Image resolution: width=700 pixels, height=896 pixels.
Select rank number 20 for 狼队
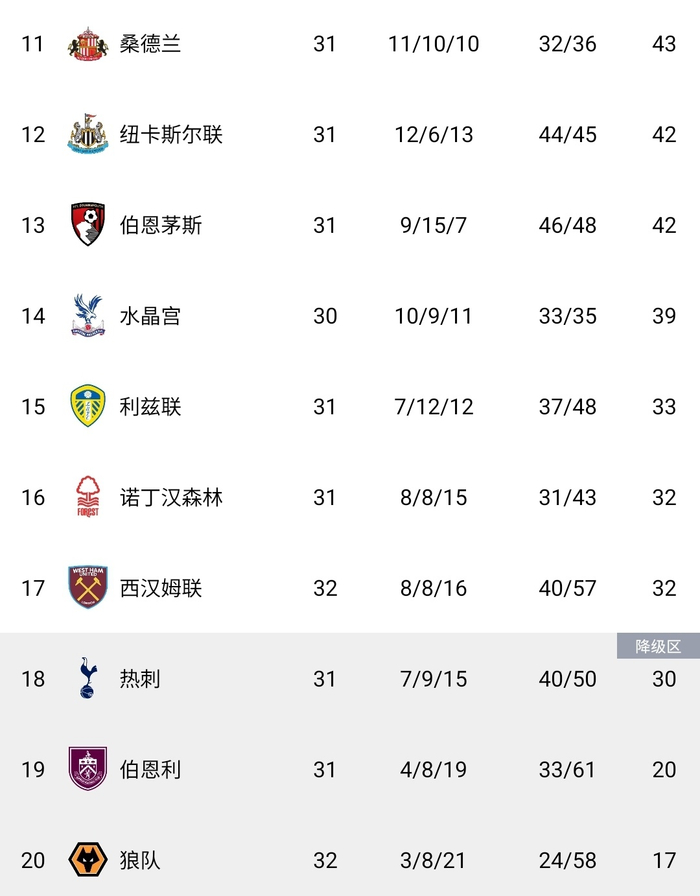(x=33, y=860)
